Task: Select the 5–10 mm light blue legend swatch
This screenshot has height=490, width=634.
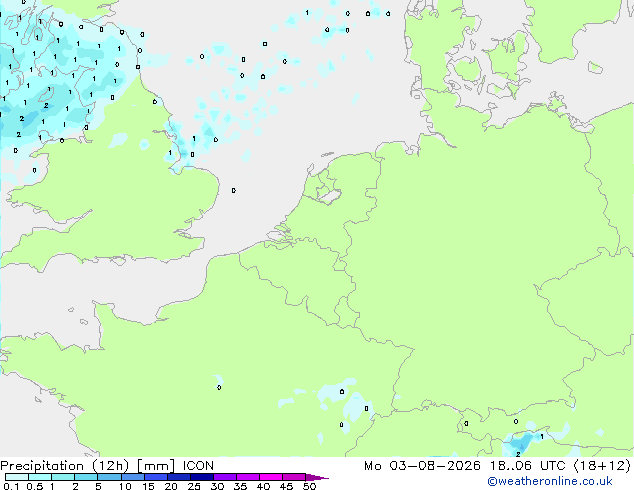Action: (109, 477)
